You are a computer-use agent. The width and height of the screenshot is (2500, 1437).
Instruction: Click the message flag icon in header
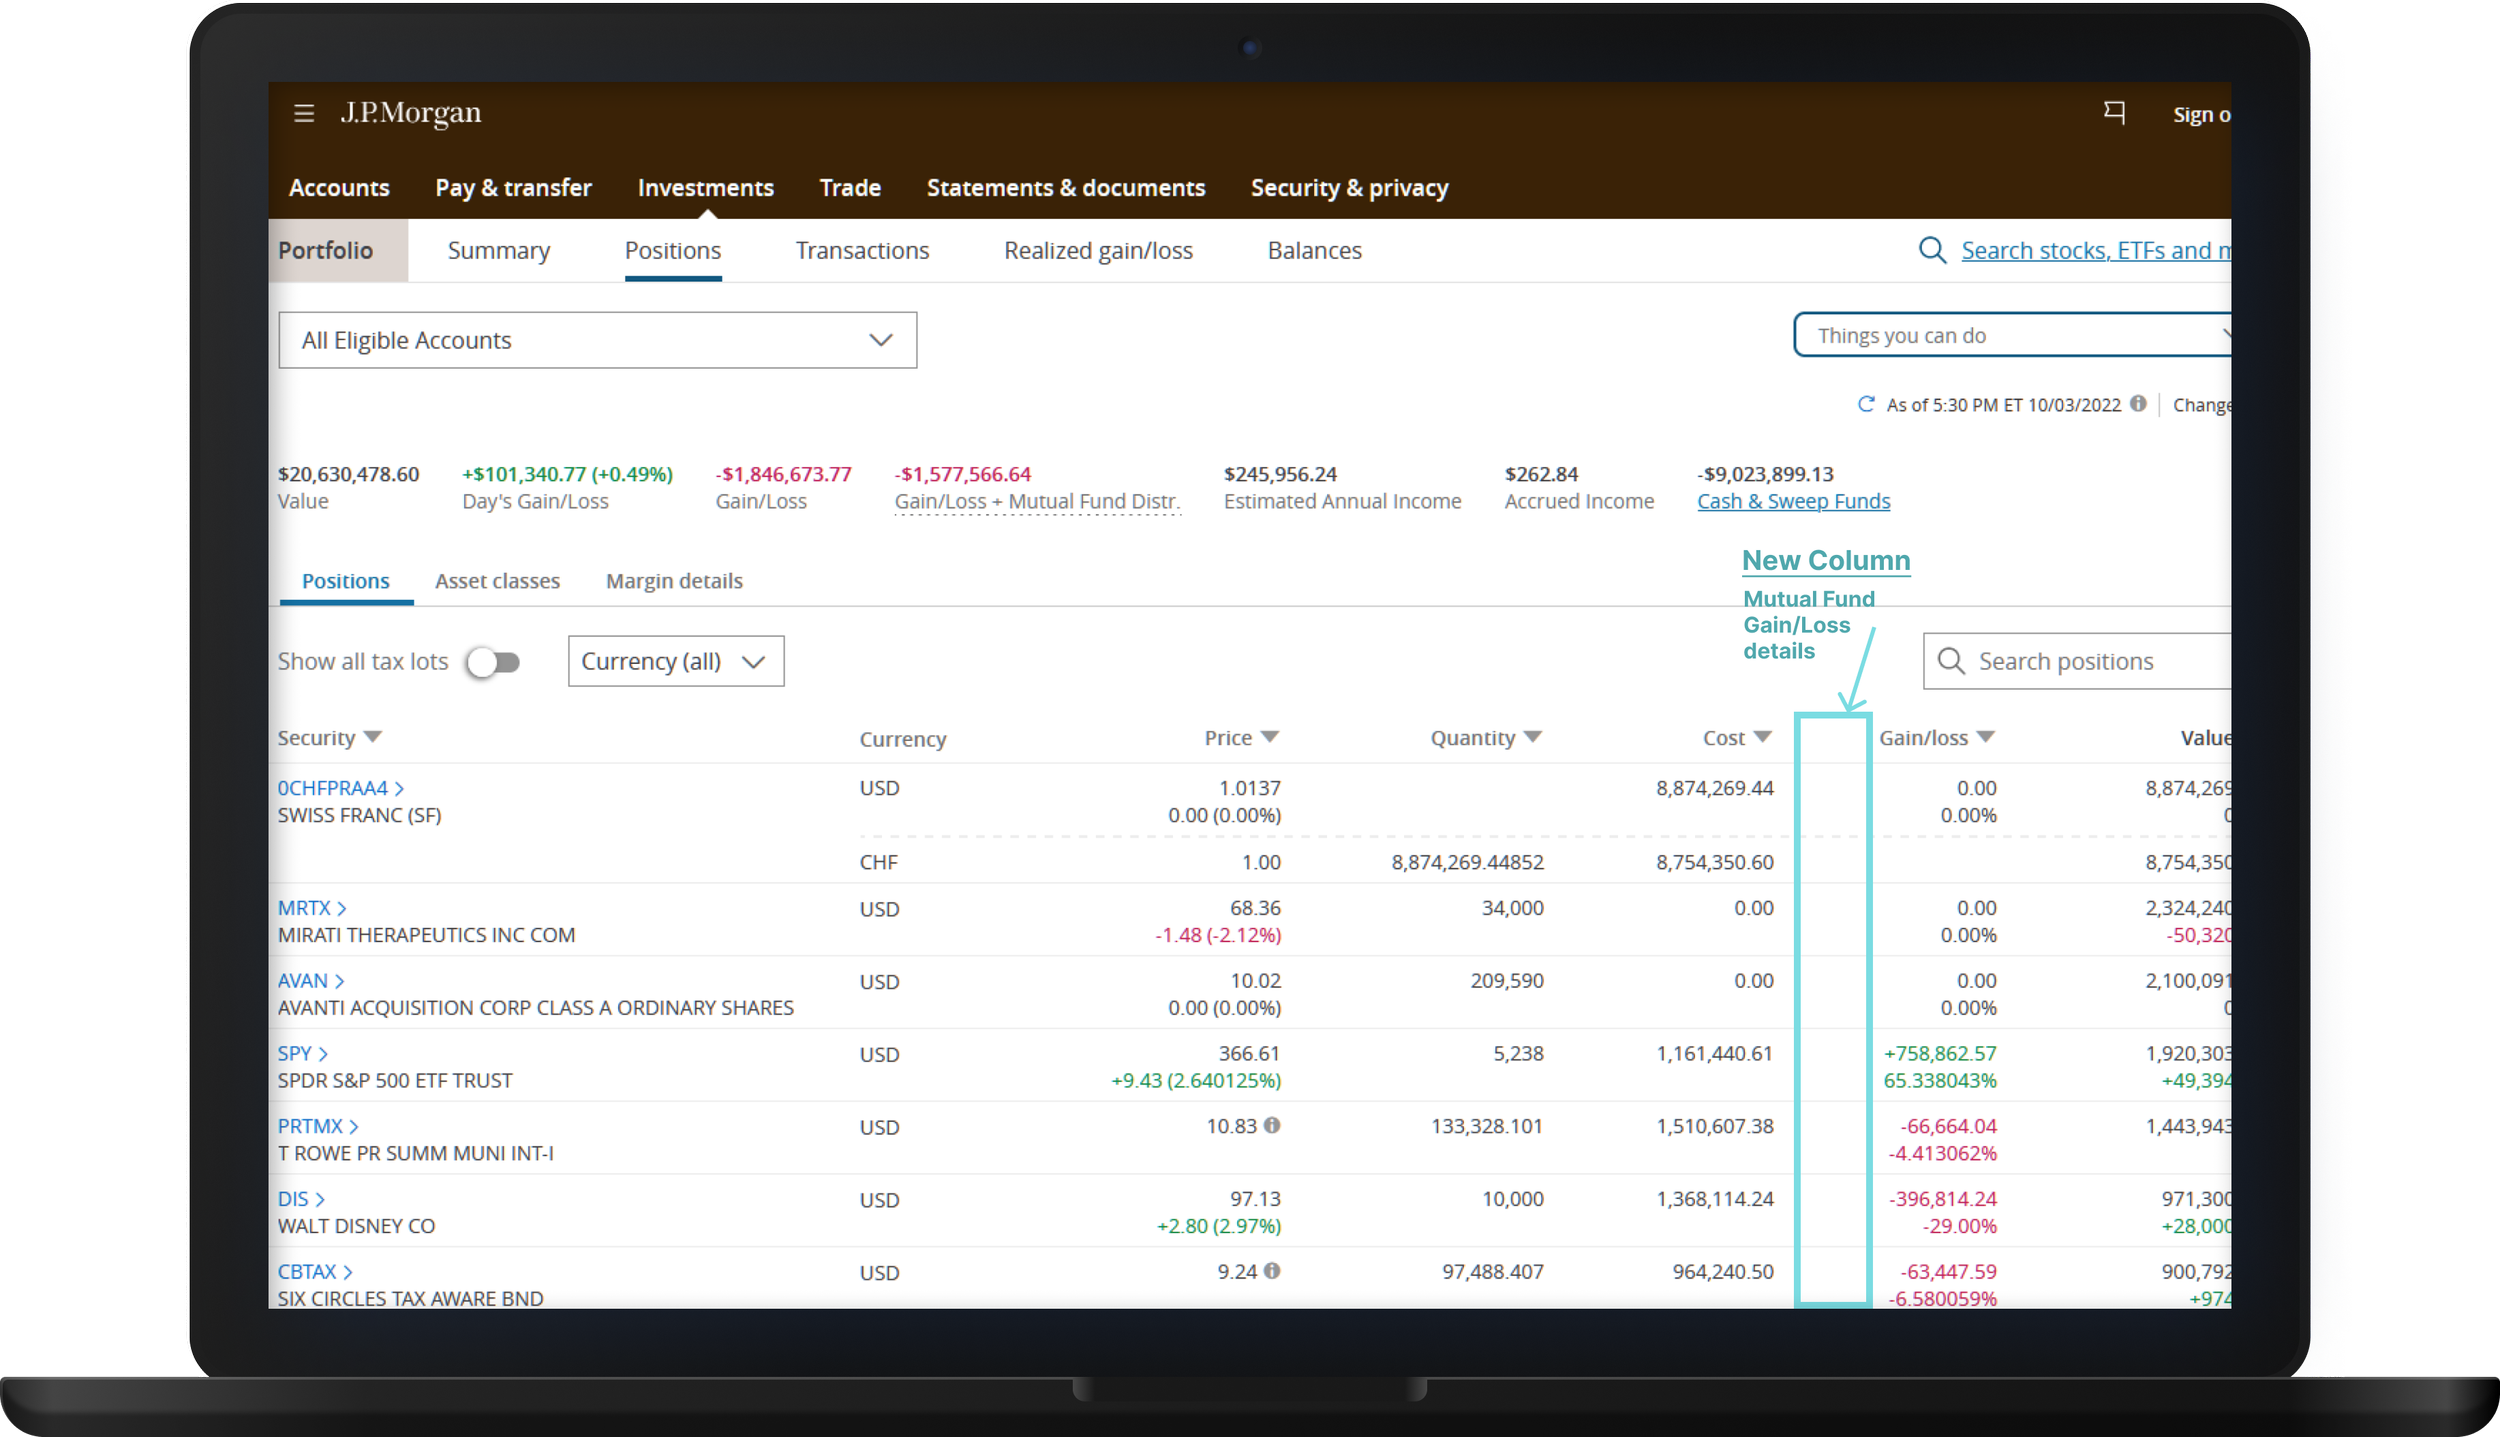[2114, 112]
